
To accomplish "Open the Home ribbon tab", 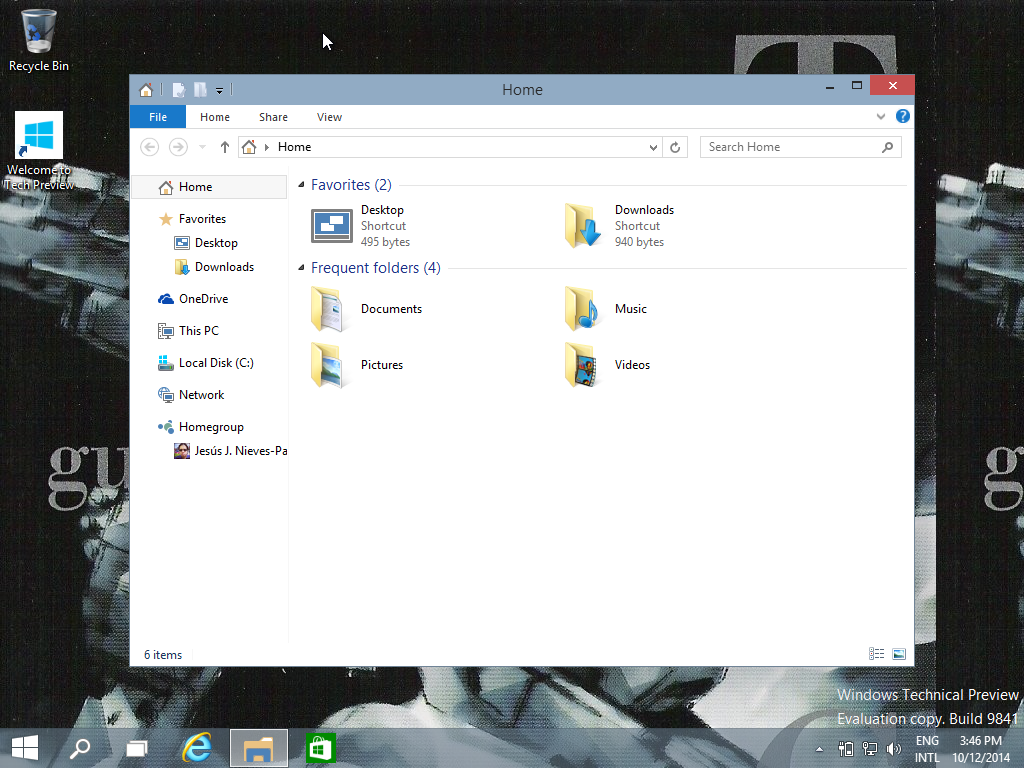I will [x=215, y=117].
